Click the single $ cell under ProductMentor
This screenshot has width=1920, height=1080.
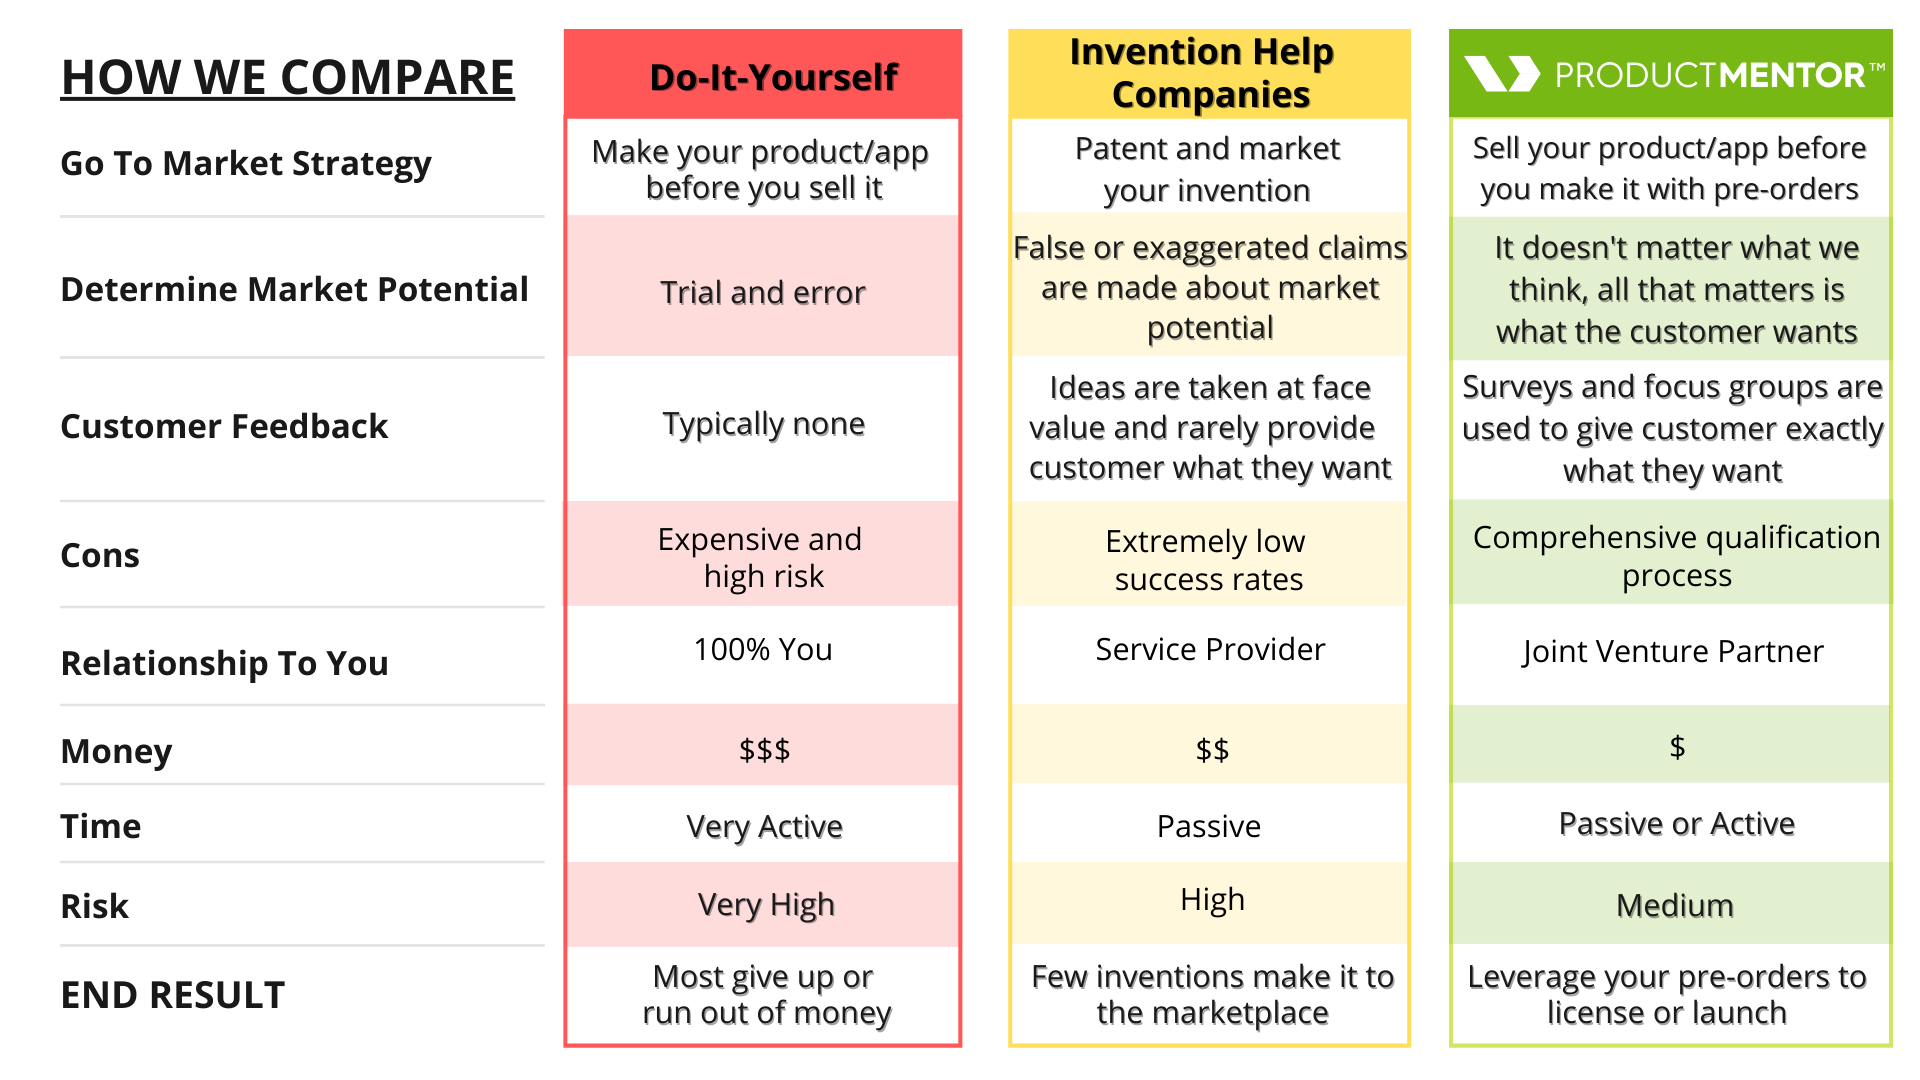click(1677, 746)
